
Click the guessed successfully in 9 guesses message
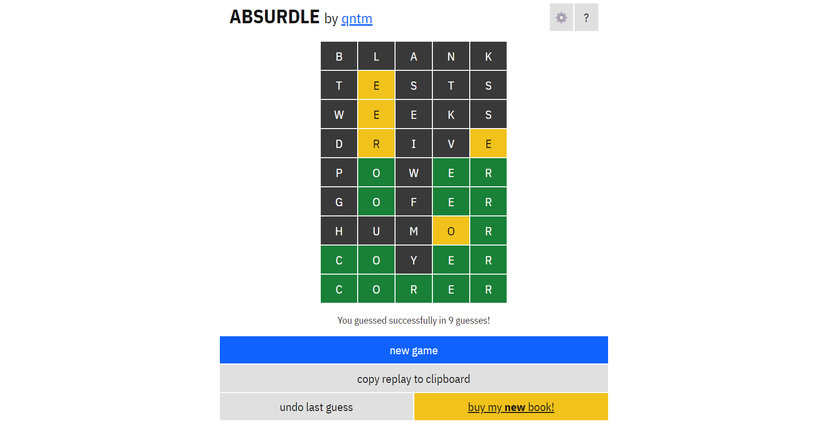[x=413, y=321]
